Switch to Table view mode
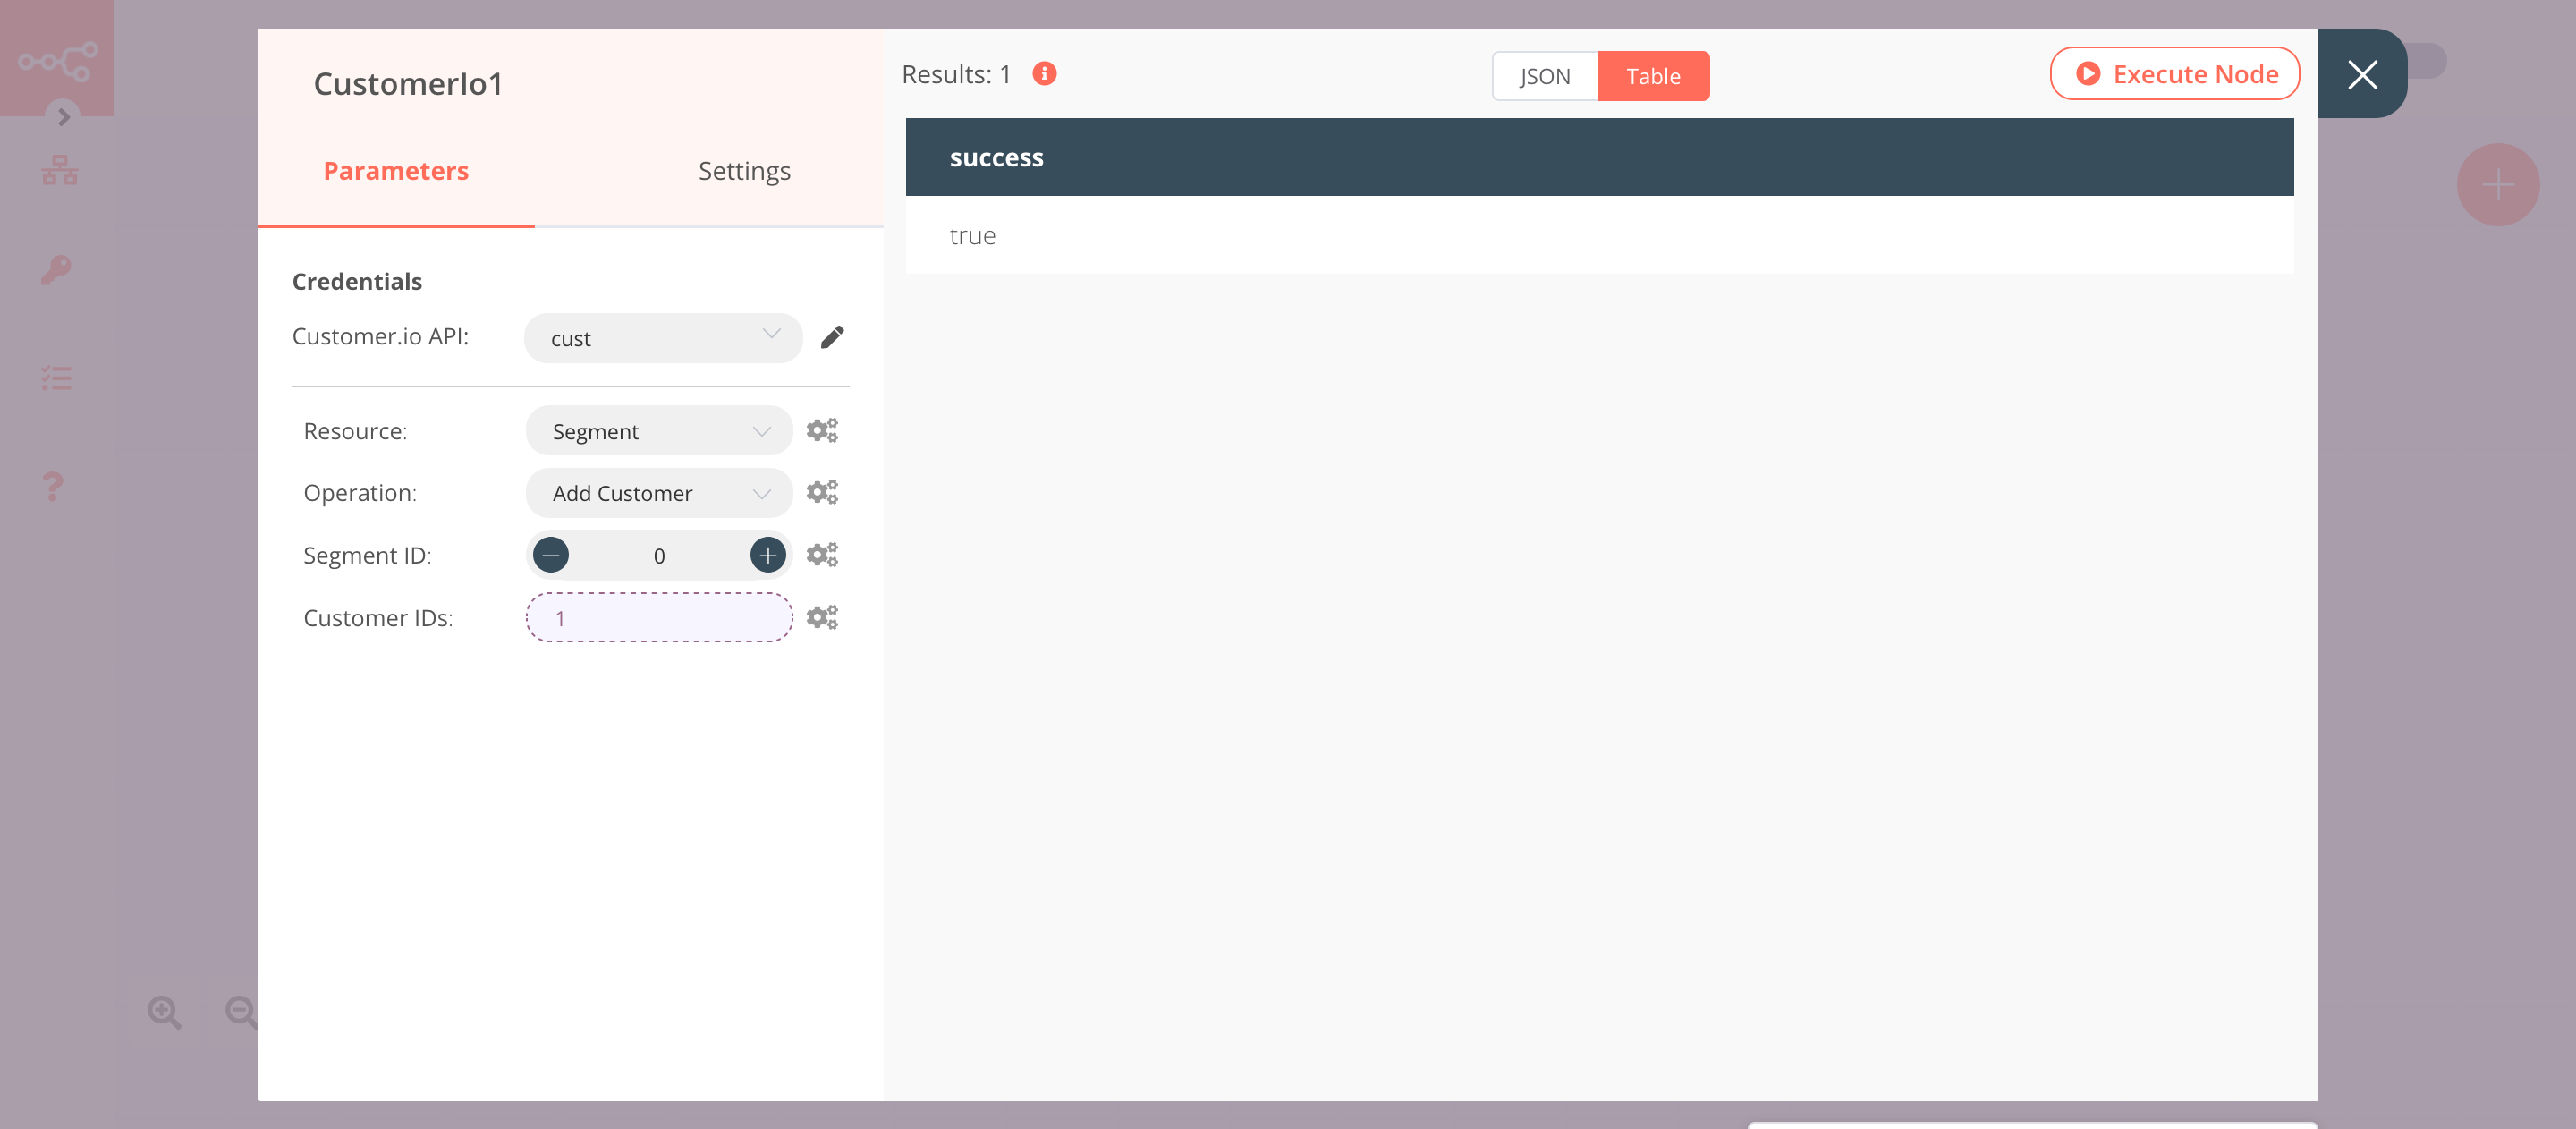2576x1129 pixels. [1653, 76]
